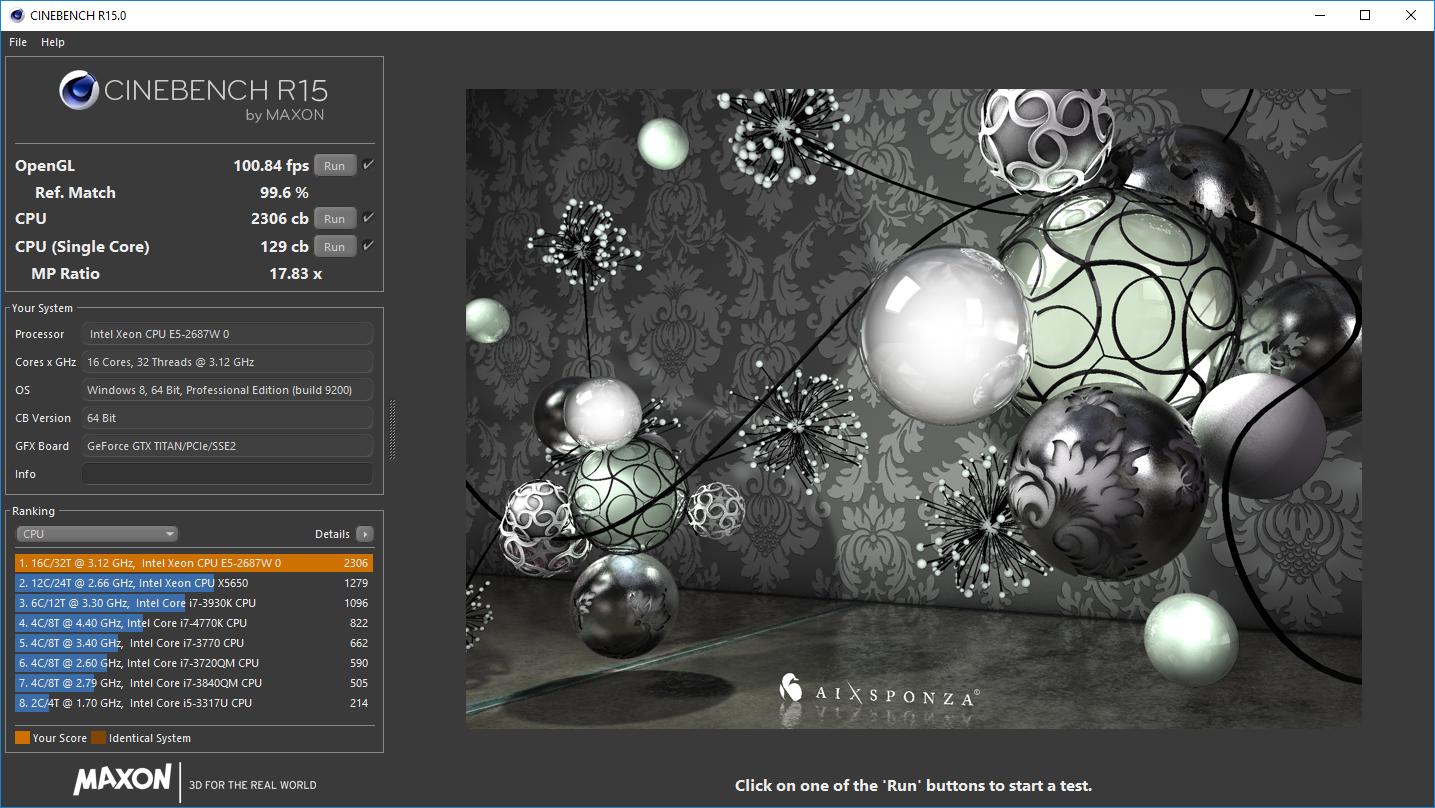1435x808 pixels.
Task: Open the Ranking CPU dropdown
Action: click(x=97, y=534)
